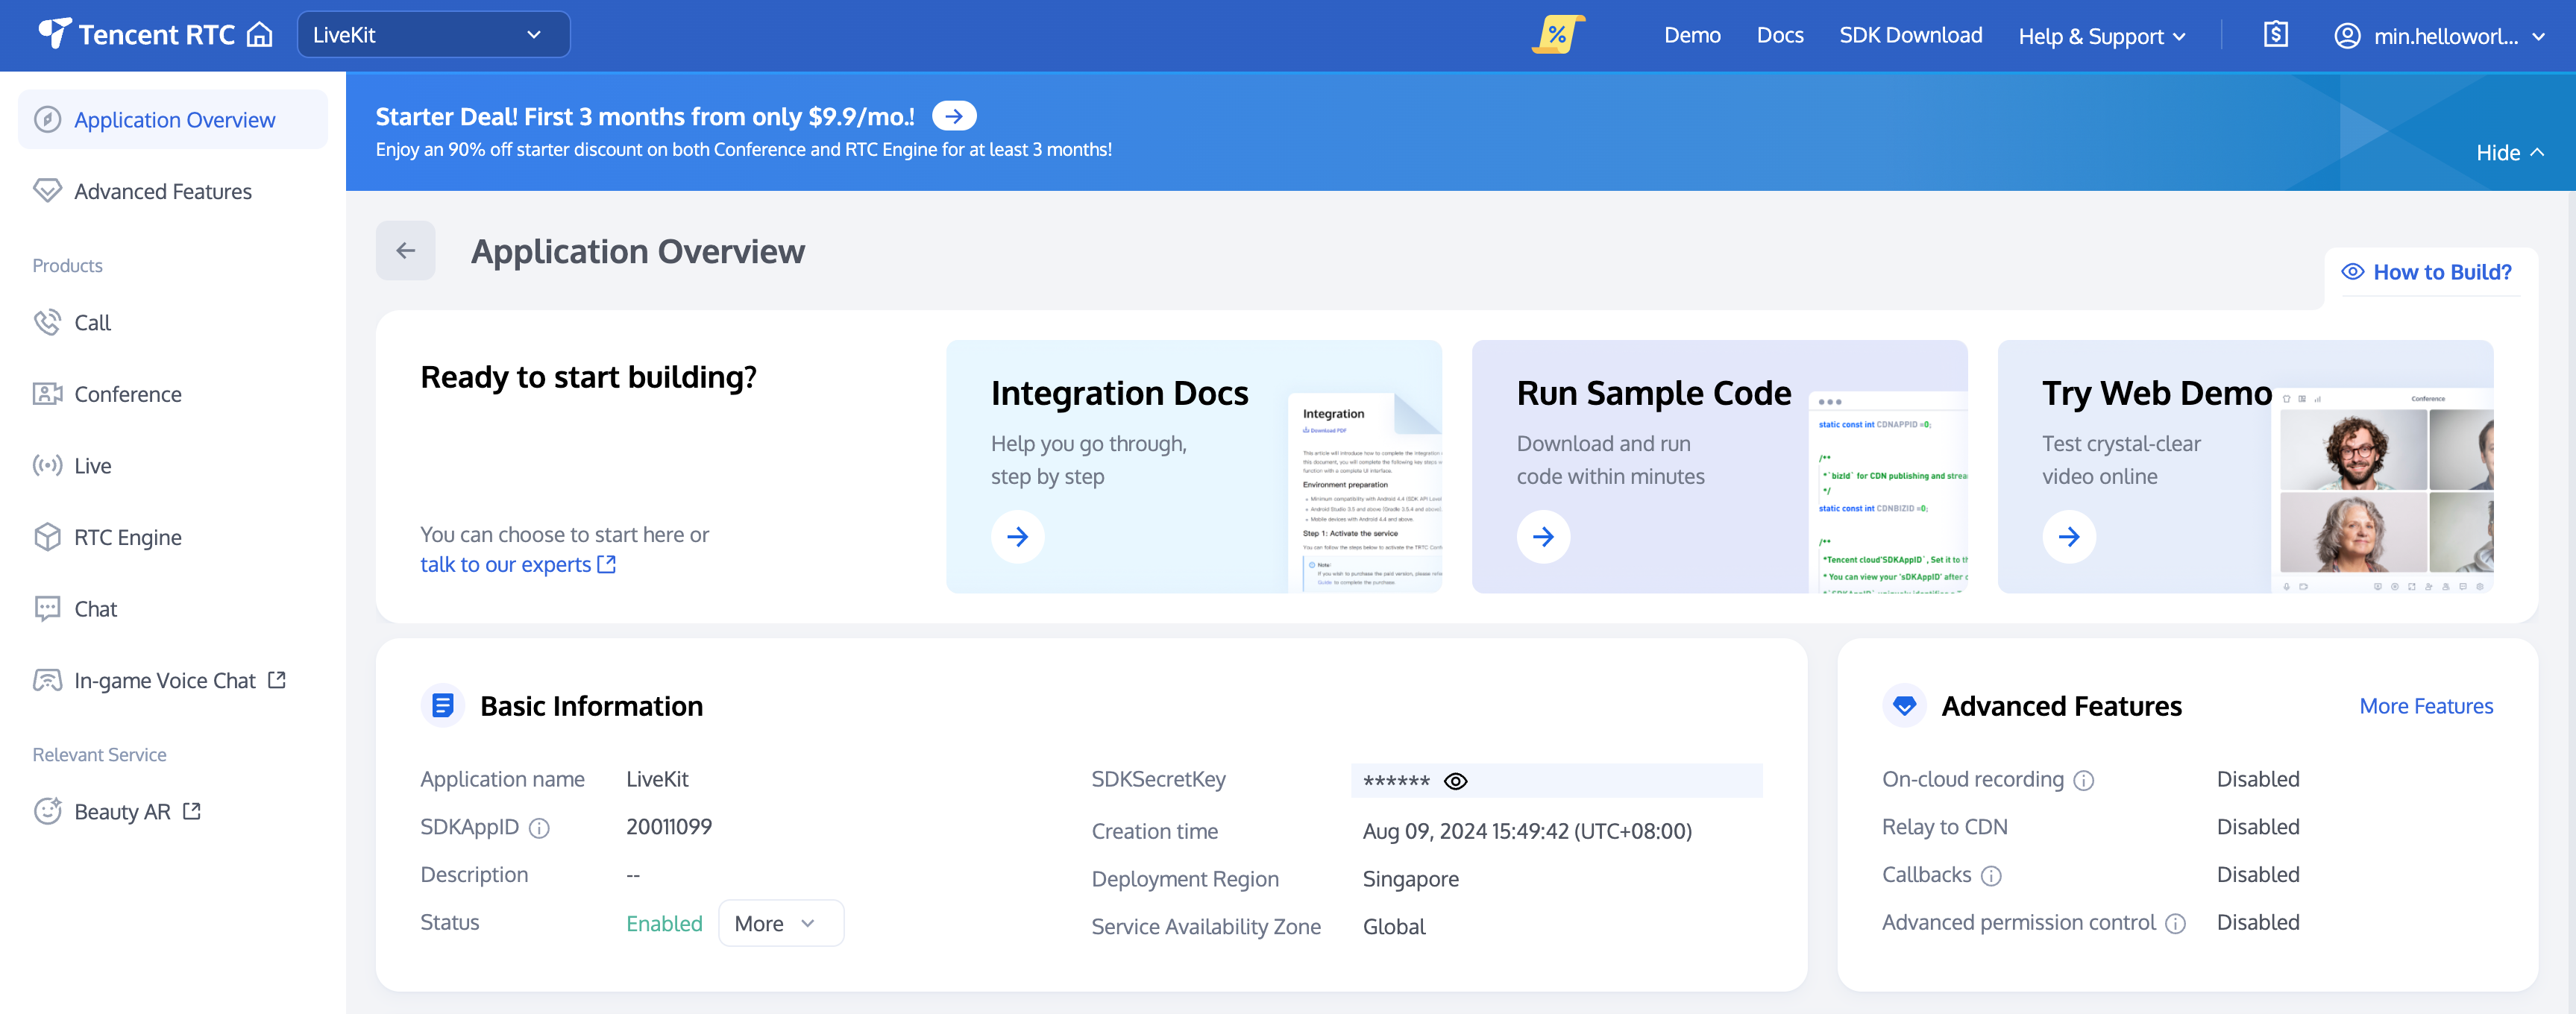This screenshot has height=1014, width=2576.
Task: Click the SDKAppID info icon
Action: tap(539, 828)
